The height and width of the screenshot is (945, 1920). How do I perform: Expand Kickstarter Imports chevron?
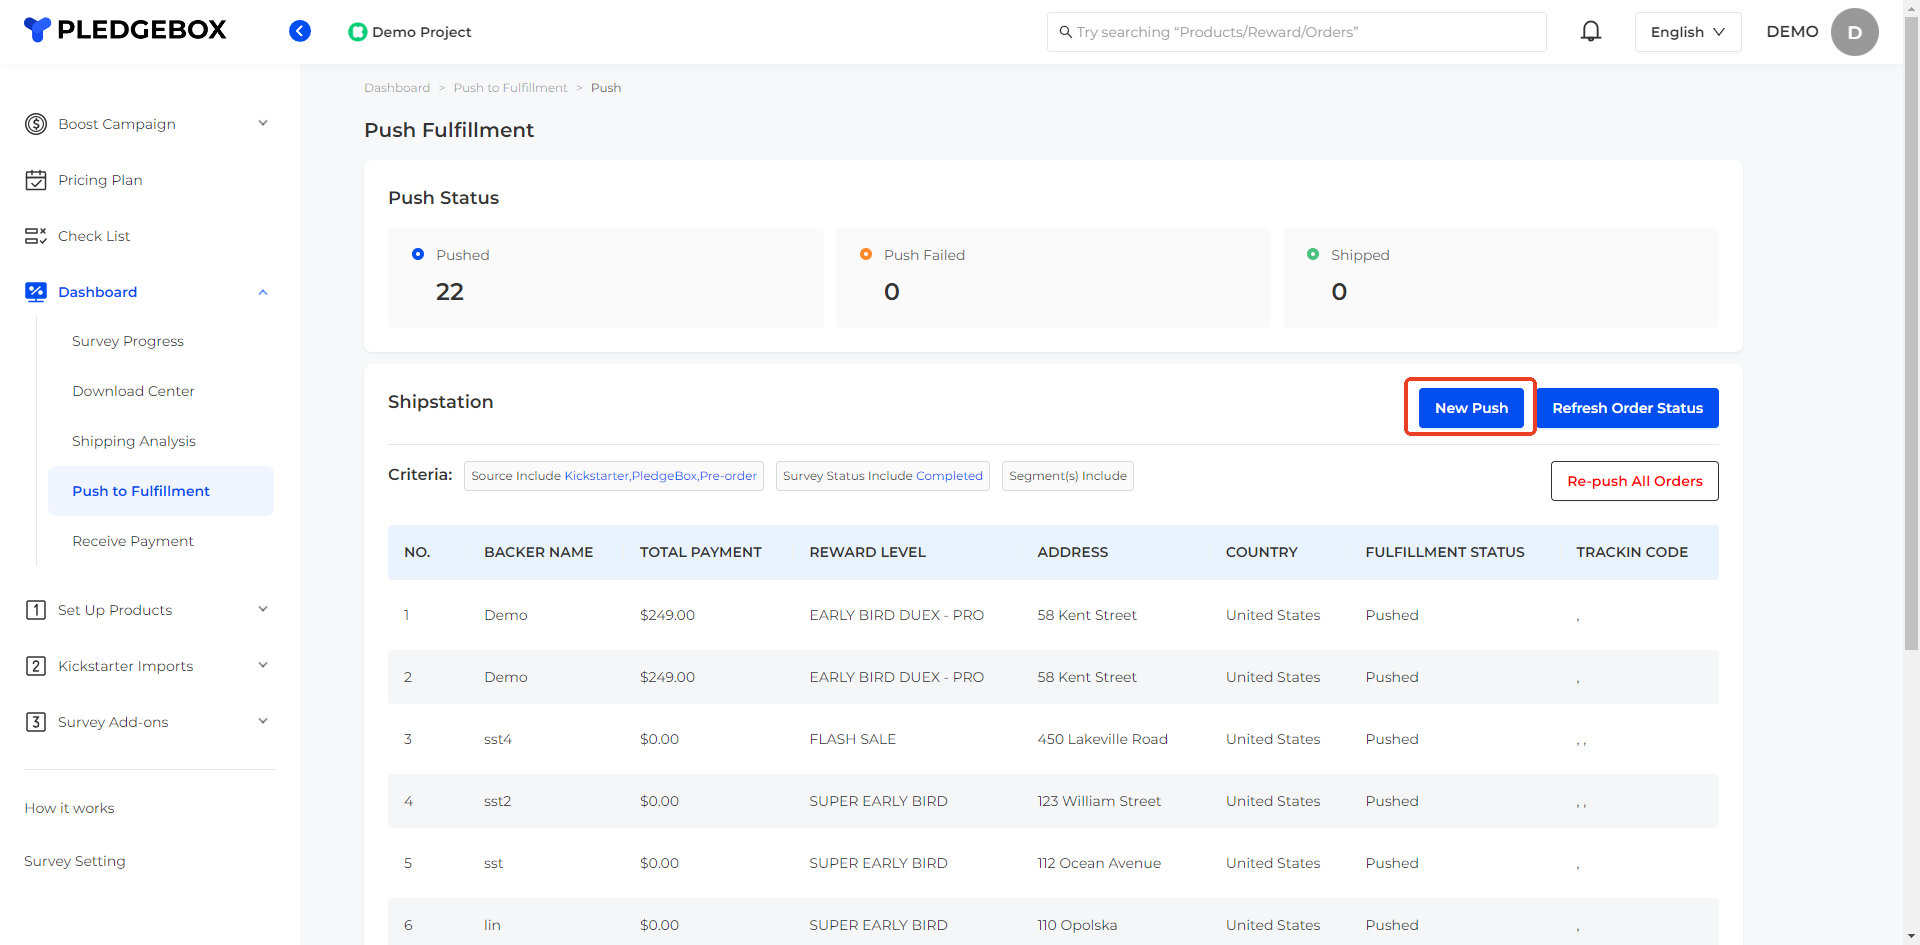pyautogui.click(x=263, y=666)
